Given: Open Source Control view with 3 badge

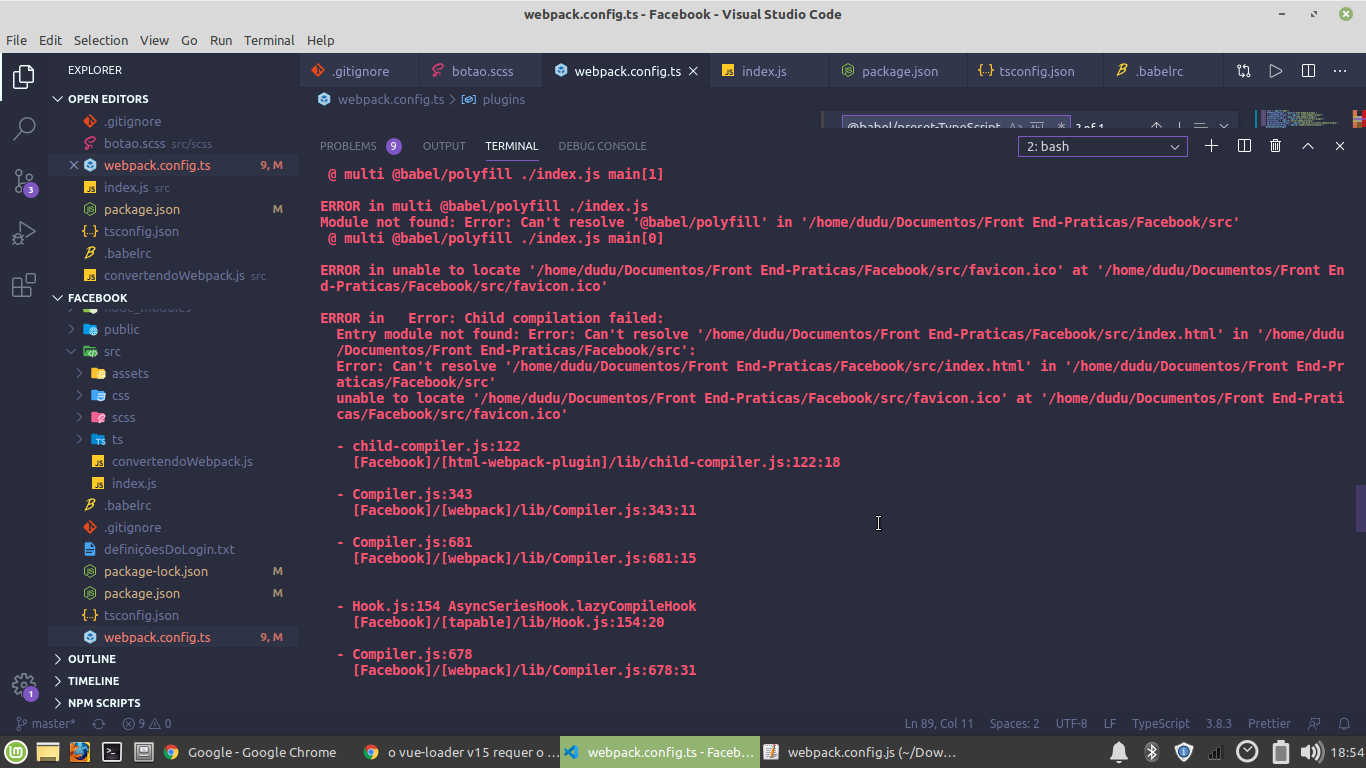Looking at the screenshot, I should click(24, 182).
